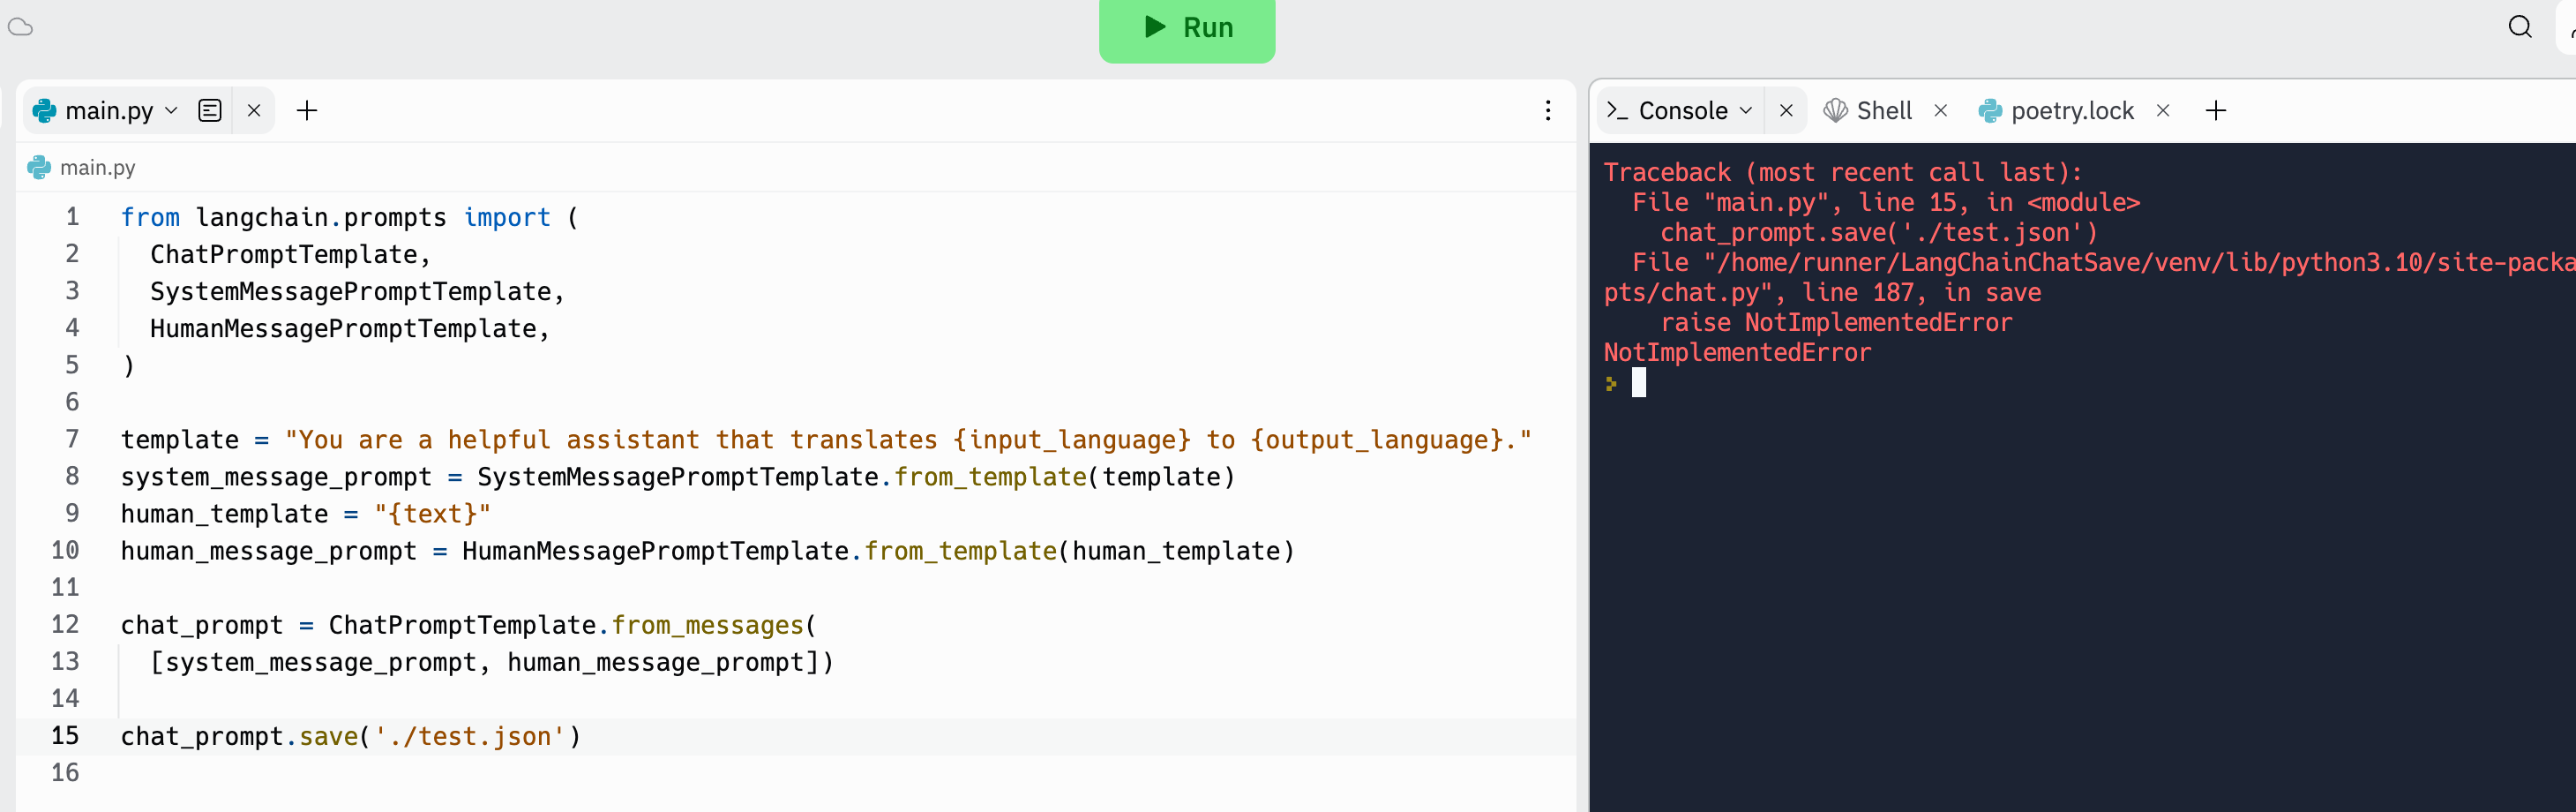Switch to the Shell tab
The width and height of the screenshot is (2576, 812).
tap(1885, 110)
